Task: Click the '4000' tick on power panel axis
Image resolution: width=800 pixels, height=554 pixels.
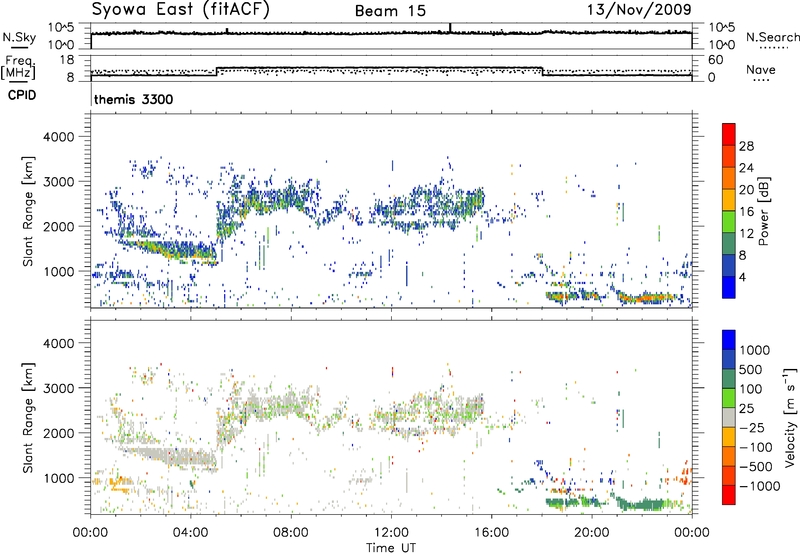Action: (58, 137)
